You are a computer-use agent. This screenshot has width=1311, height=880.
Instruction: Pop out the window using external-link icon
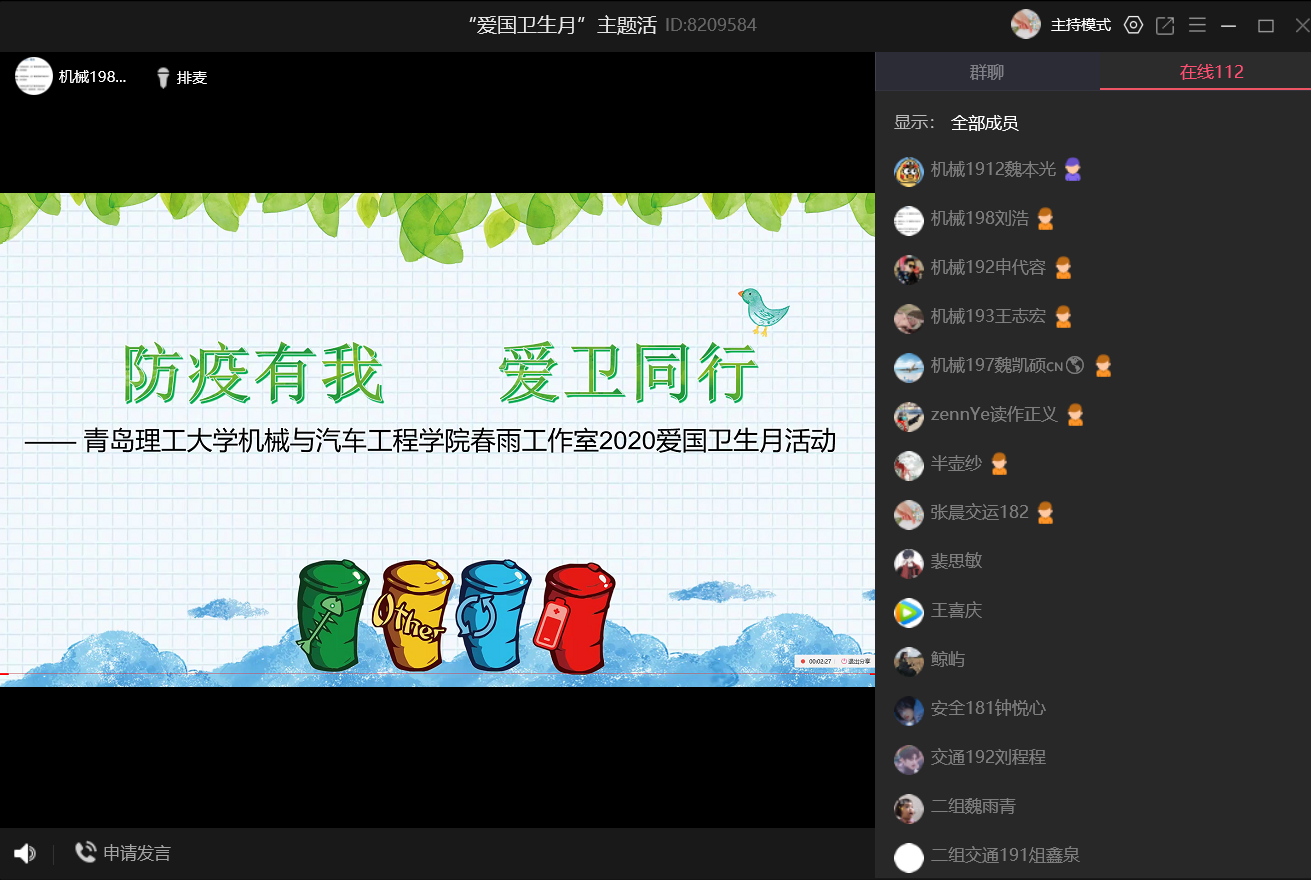(1165, 25)
